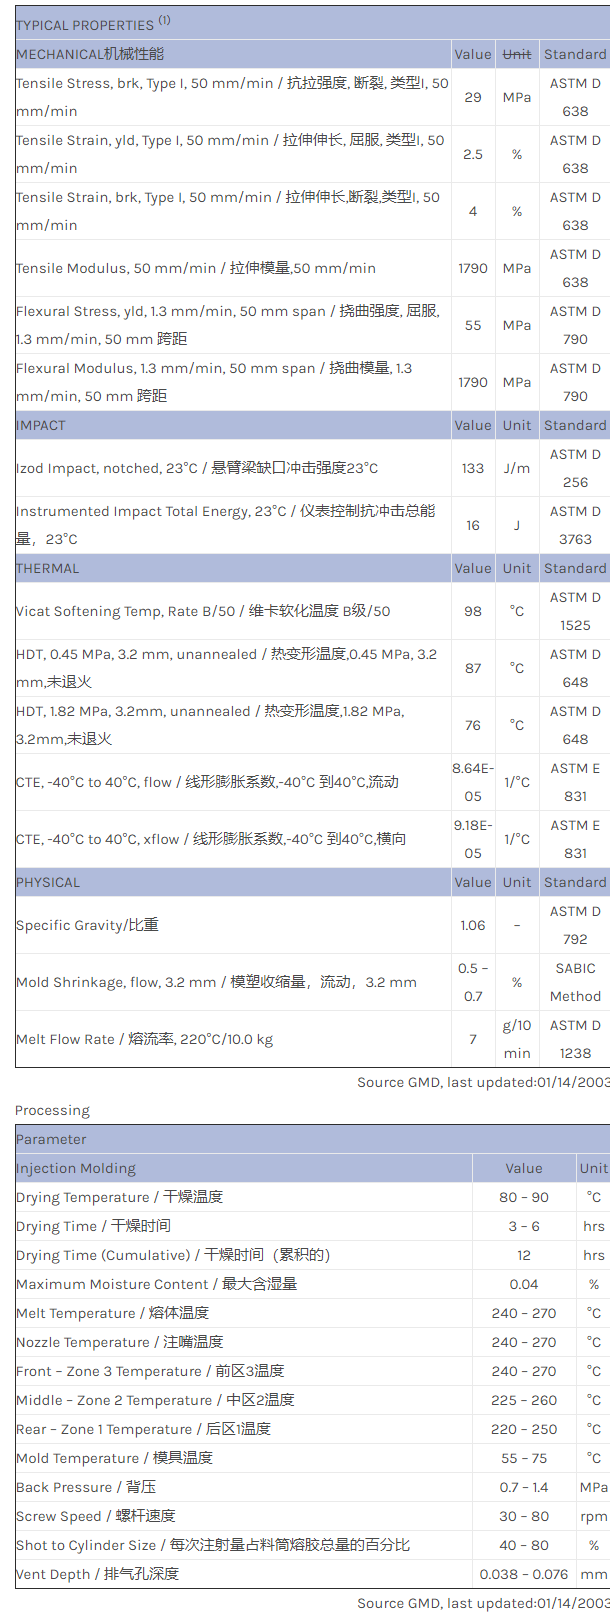
Task: Select the PHYSICAL section header
Action: coord(48,882)
